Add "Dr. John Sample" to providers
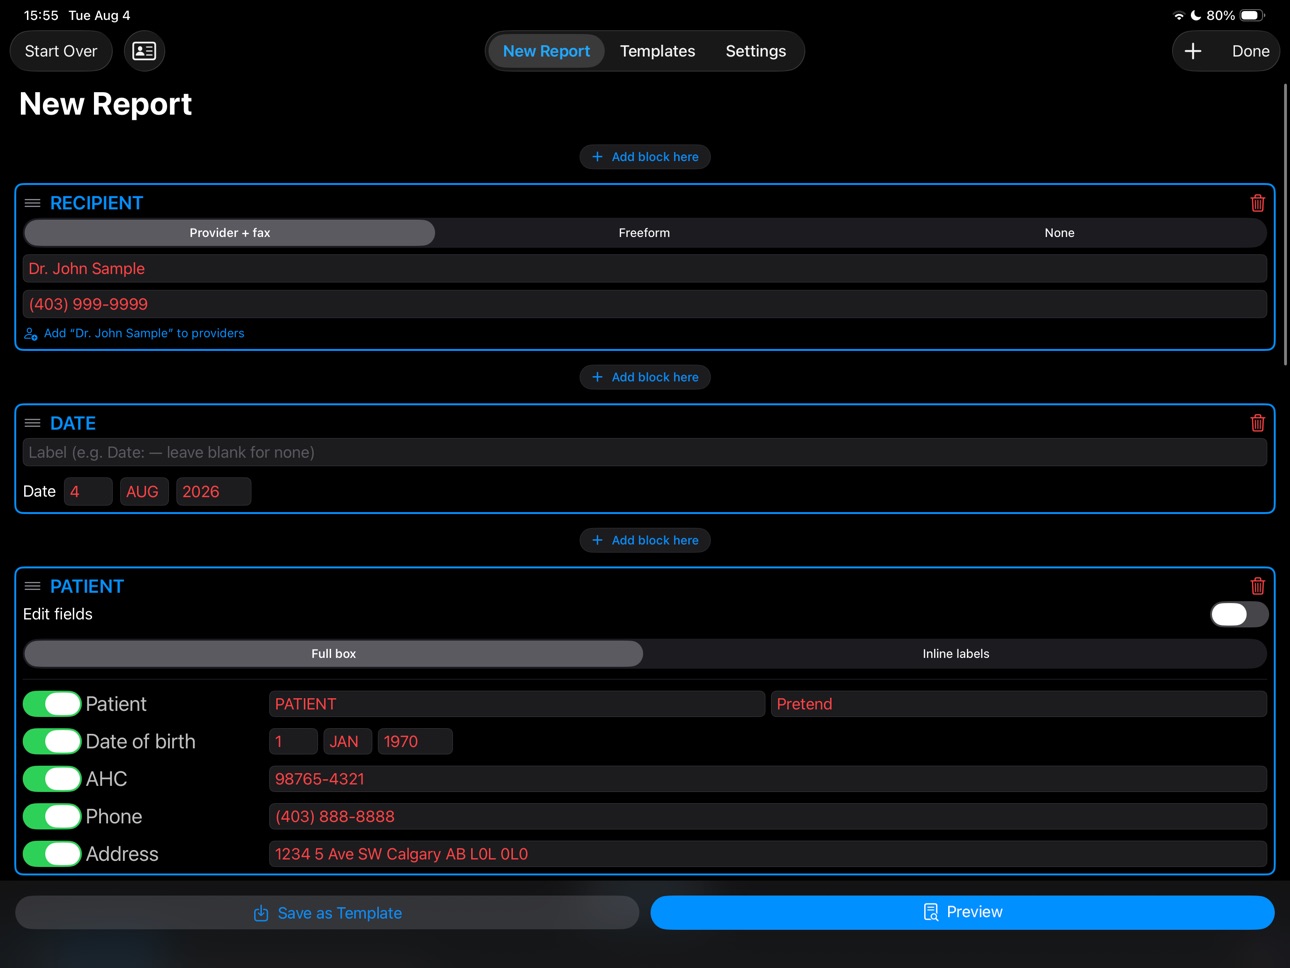The width and height of the screenshot is (1290, 968). [x=134, y=333]
